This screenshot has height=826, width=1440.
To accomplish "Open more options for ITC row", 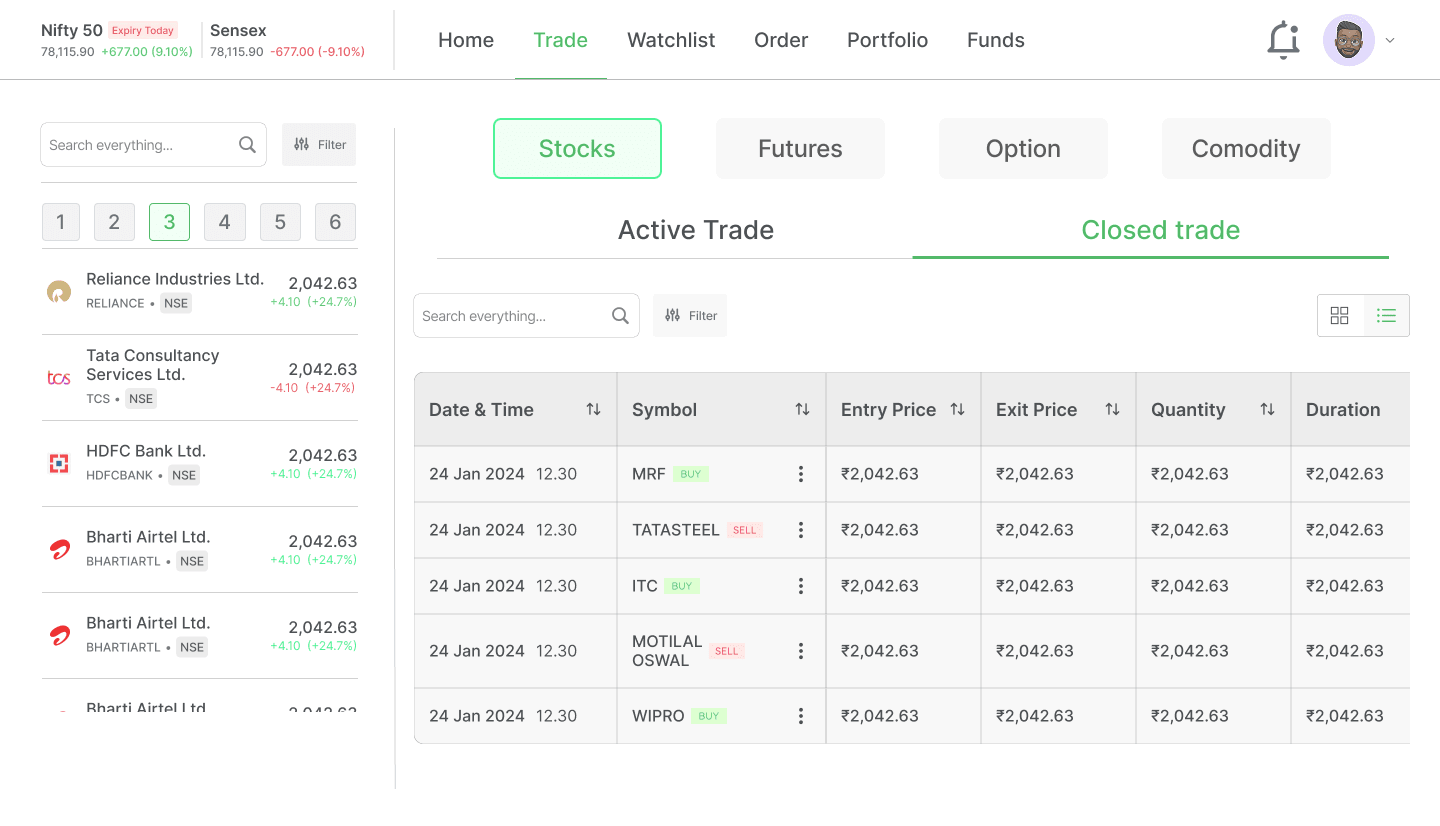I will [801, 586].
